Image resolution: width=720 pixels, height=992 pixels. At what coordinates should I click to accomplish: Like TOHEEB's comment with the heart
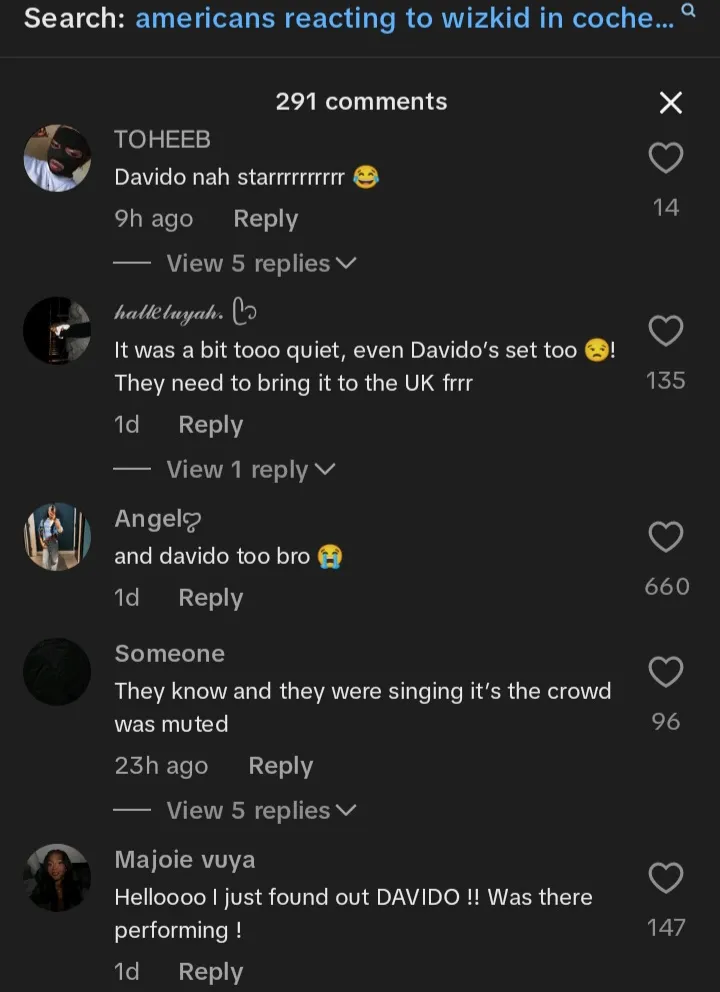tap(666, 158)
